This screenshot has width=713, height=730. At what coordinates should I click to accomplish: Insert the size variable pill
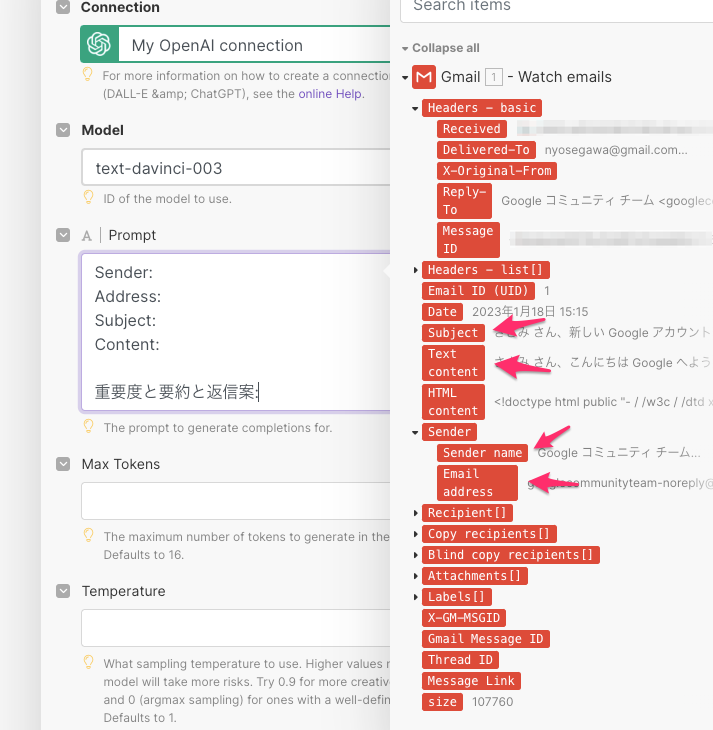point(442,702)
